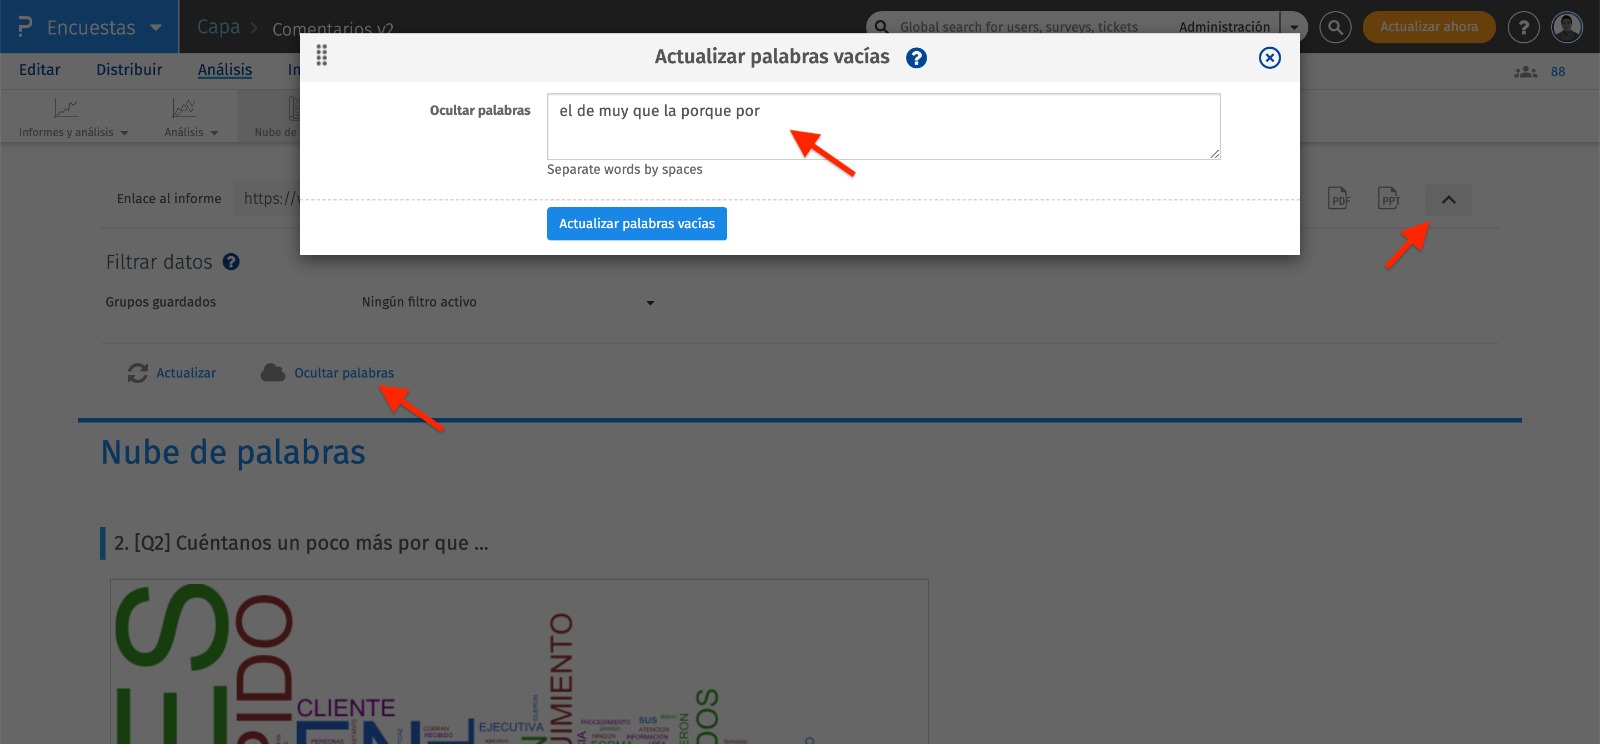Click the blue Actualizar palabras vacías button

tap(637, 224)
